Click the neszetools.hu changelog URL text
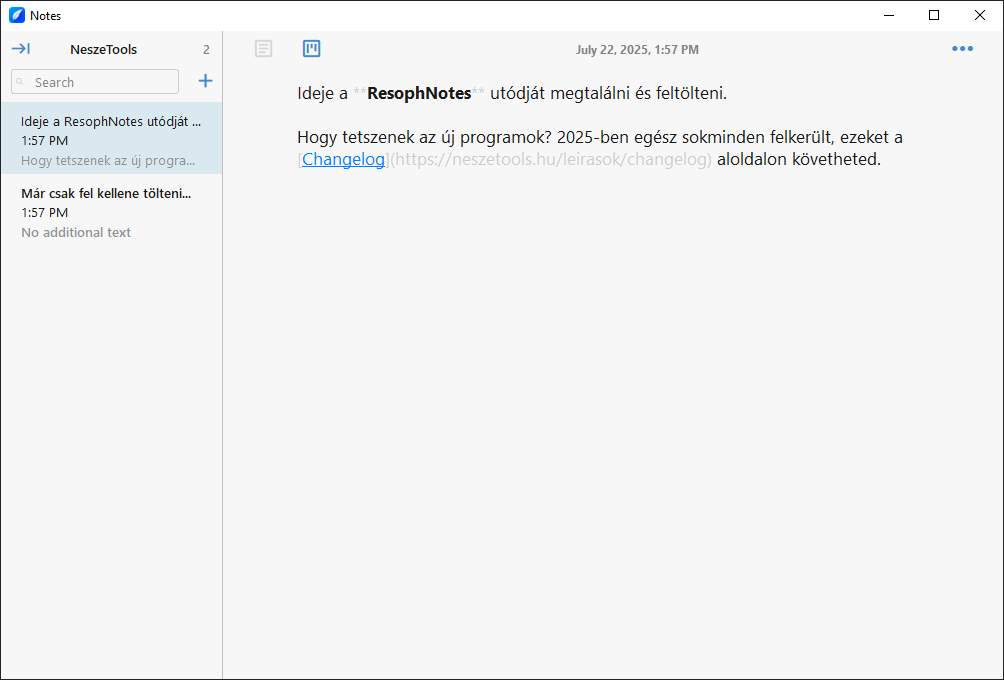The width and height of the screenshot is (1004, 680). click(551, 159)
